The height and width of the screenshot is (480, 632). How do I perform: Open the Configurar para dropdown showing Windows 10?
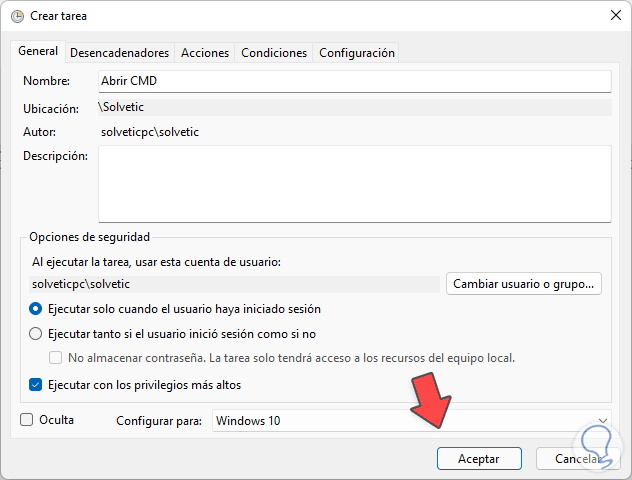point(400,421)
